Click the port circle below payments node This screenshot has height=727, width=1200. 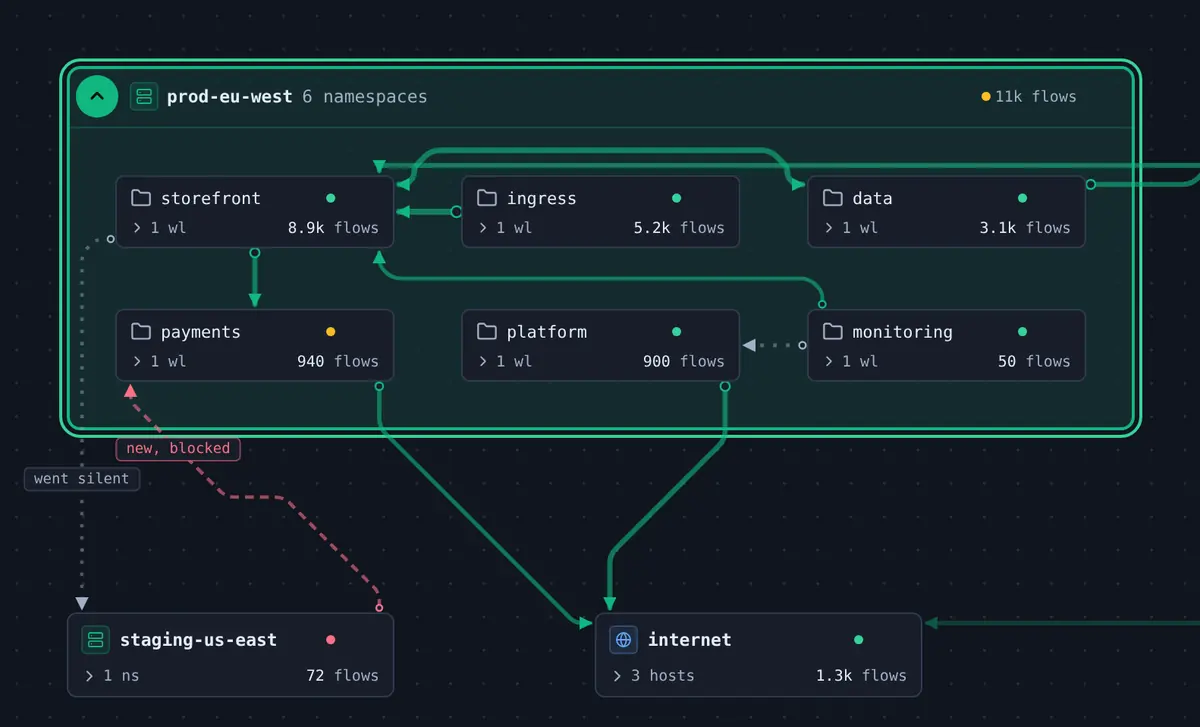click(379, 386)
